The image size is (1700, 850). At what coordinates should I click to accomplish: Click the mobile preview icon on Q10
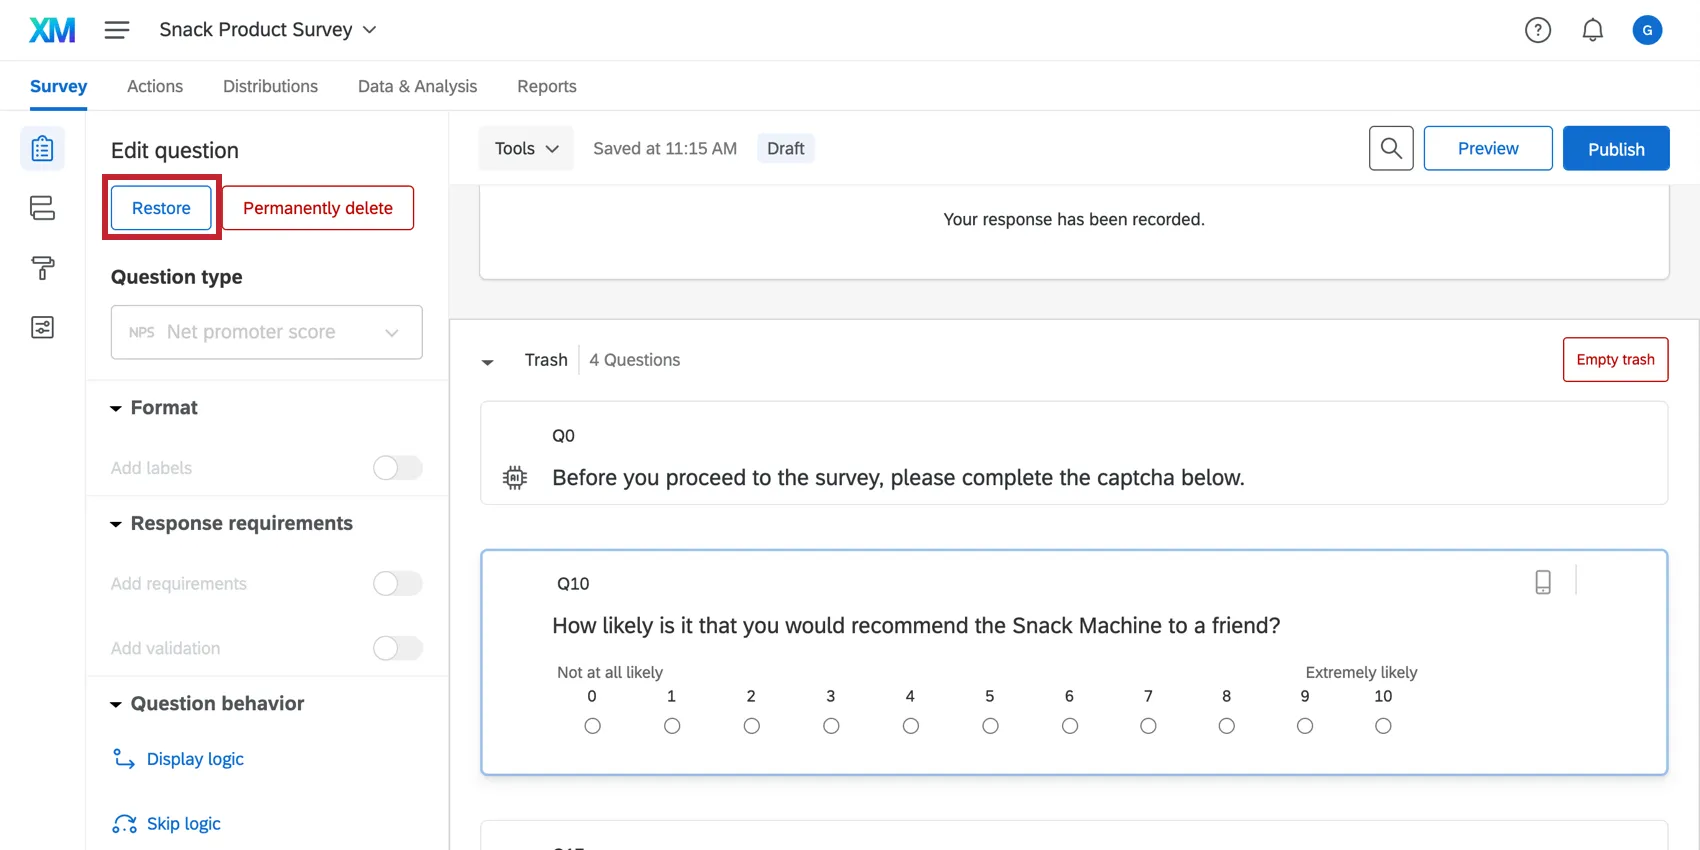coord(1543,582)
